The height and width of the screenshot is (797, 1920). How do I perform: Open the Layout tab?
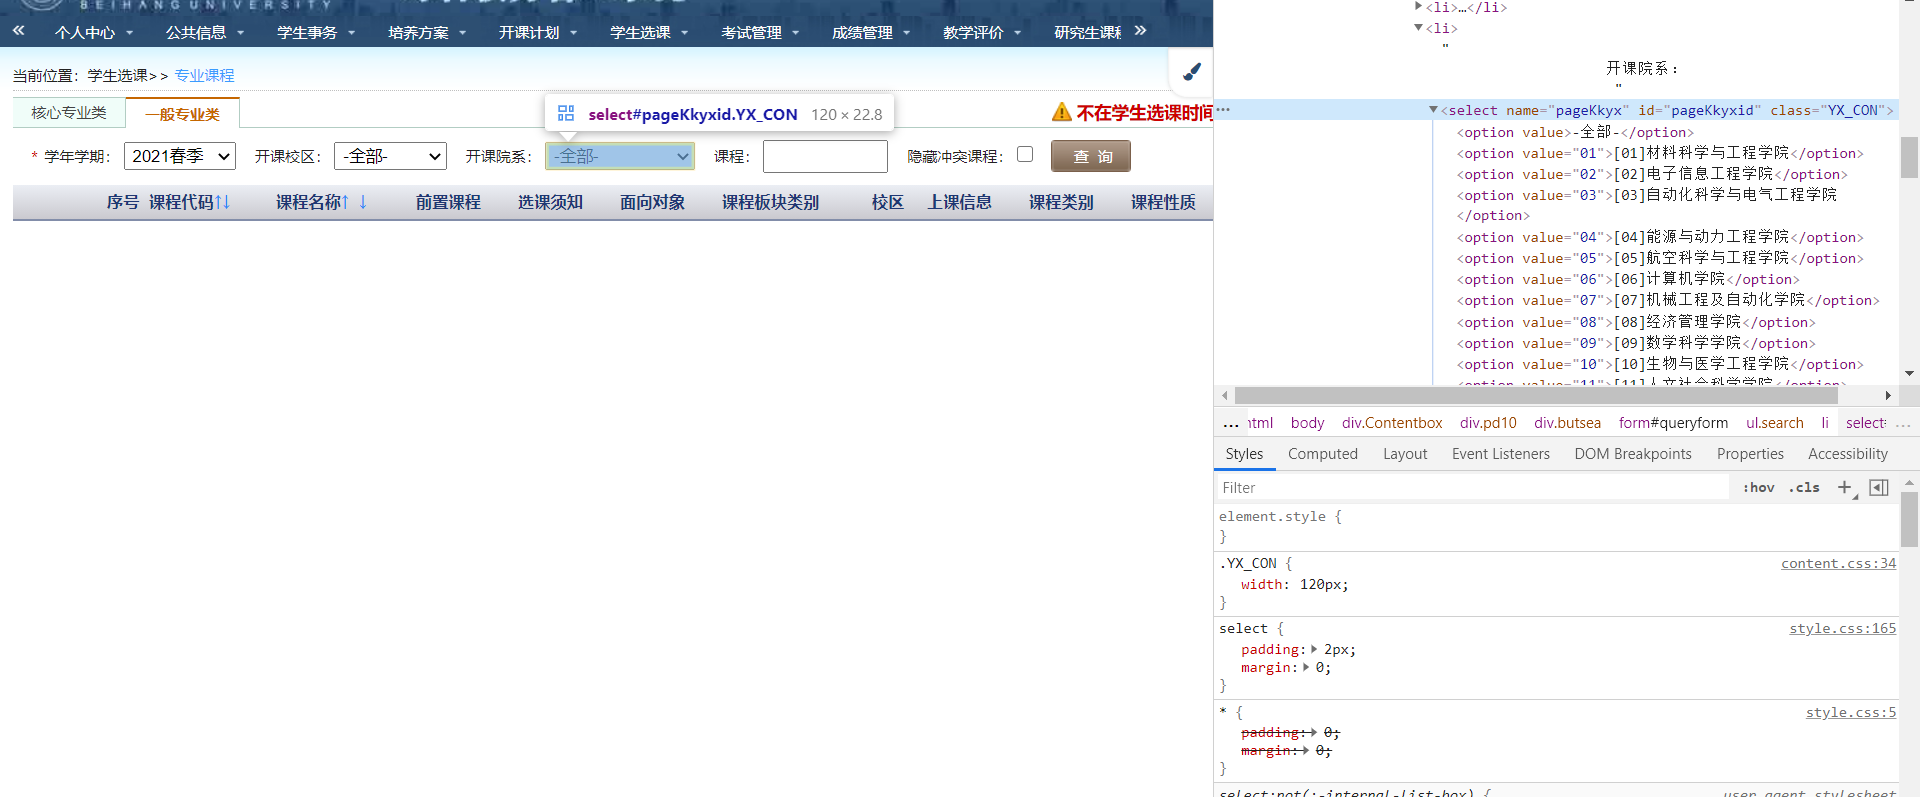(1405, 453)
